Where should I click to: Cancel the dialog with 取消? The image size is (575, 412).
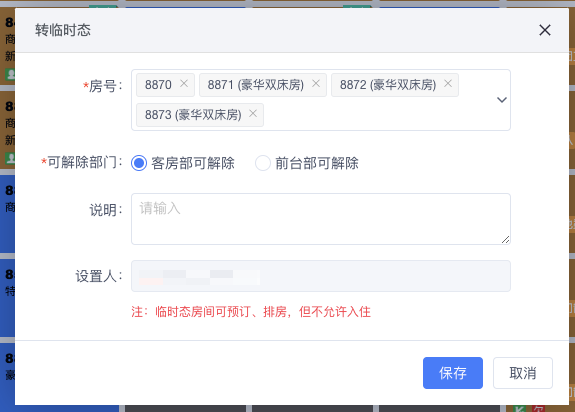[523, 373]
